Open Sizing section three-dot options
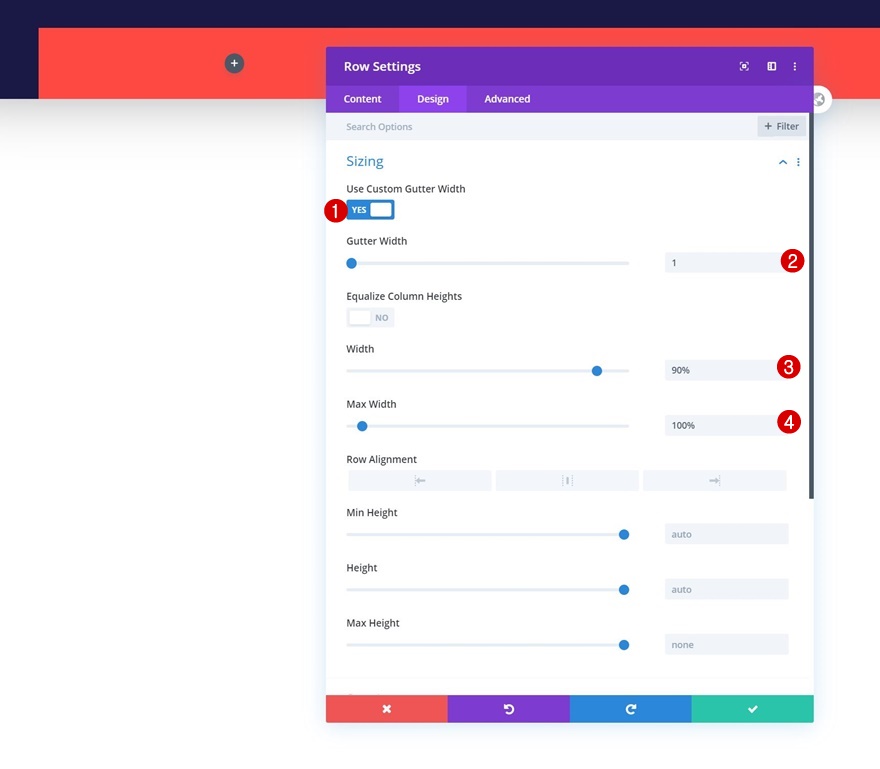880x769 pixels. click(x=798, y=162)
